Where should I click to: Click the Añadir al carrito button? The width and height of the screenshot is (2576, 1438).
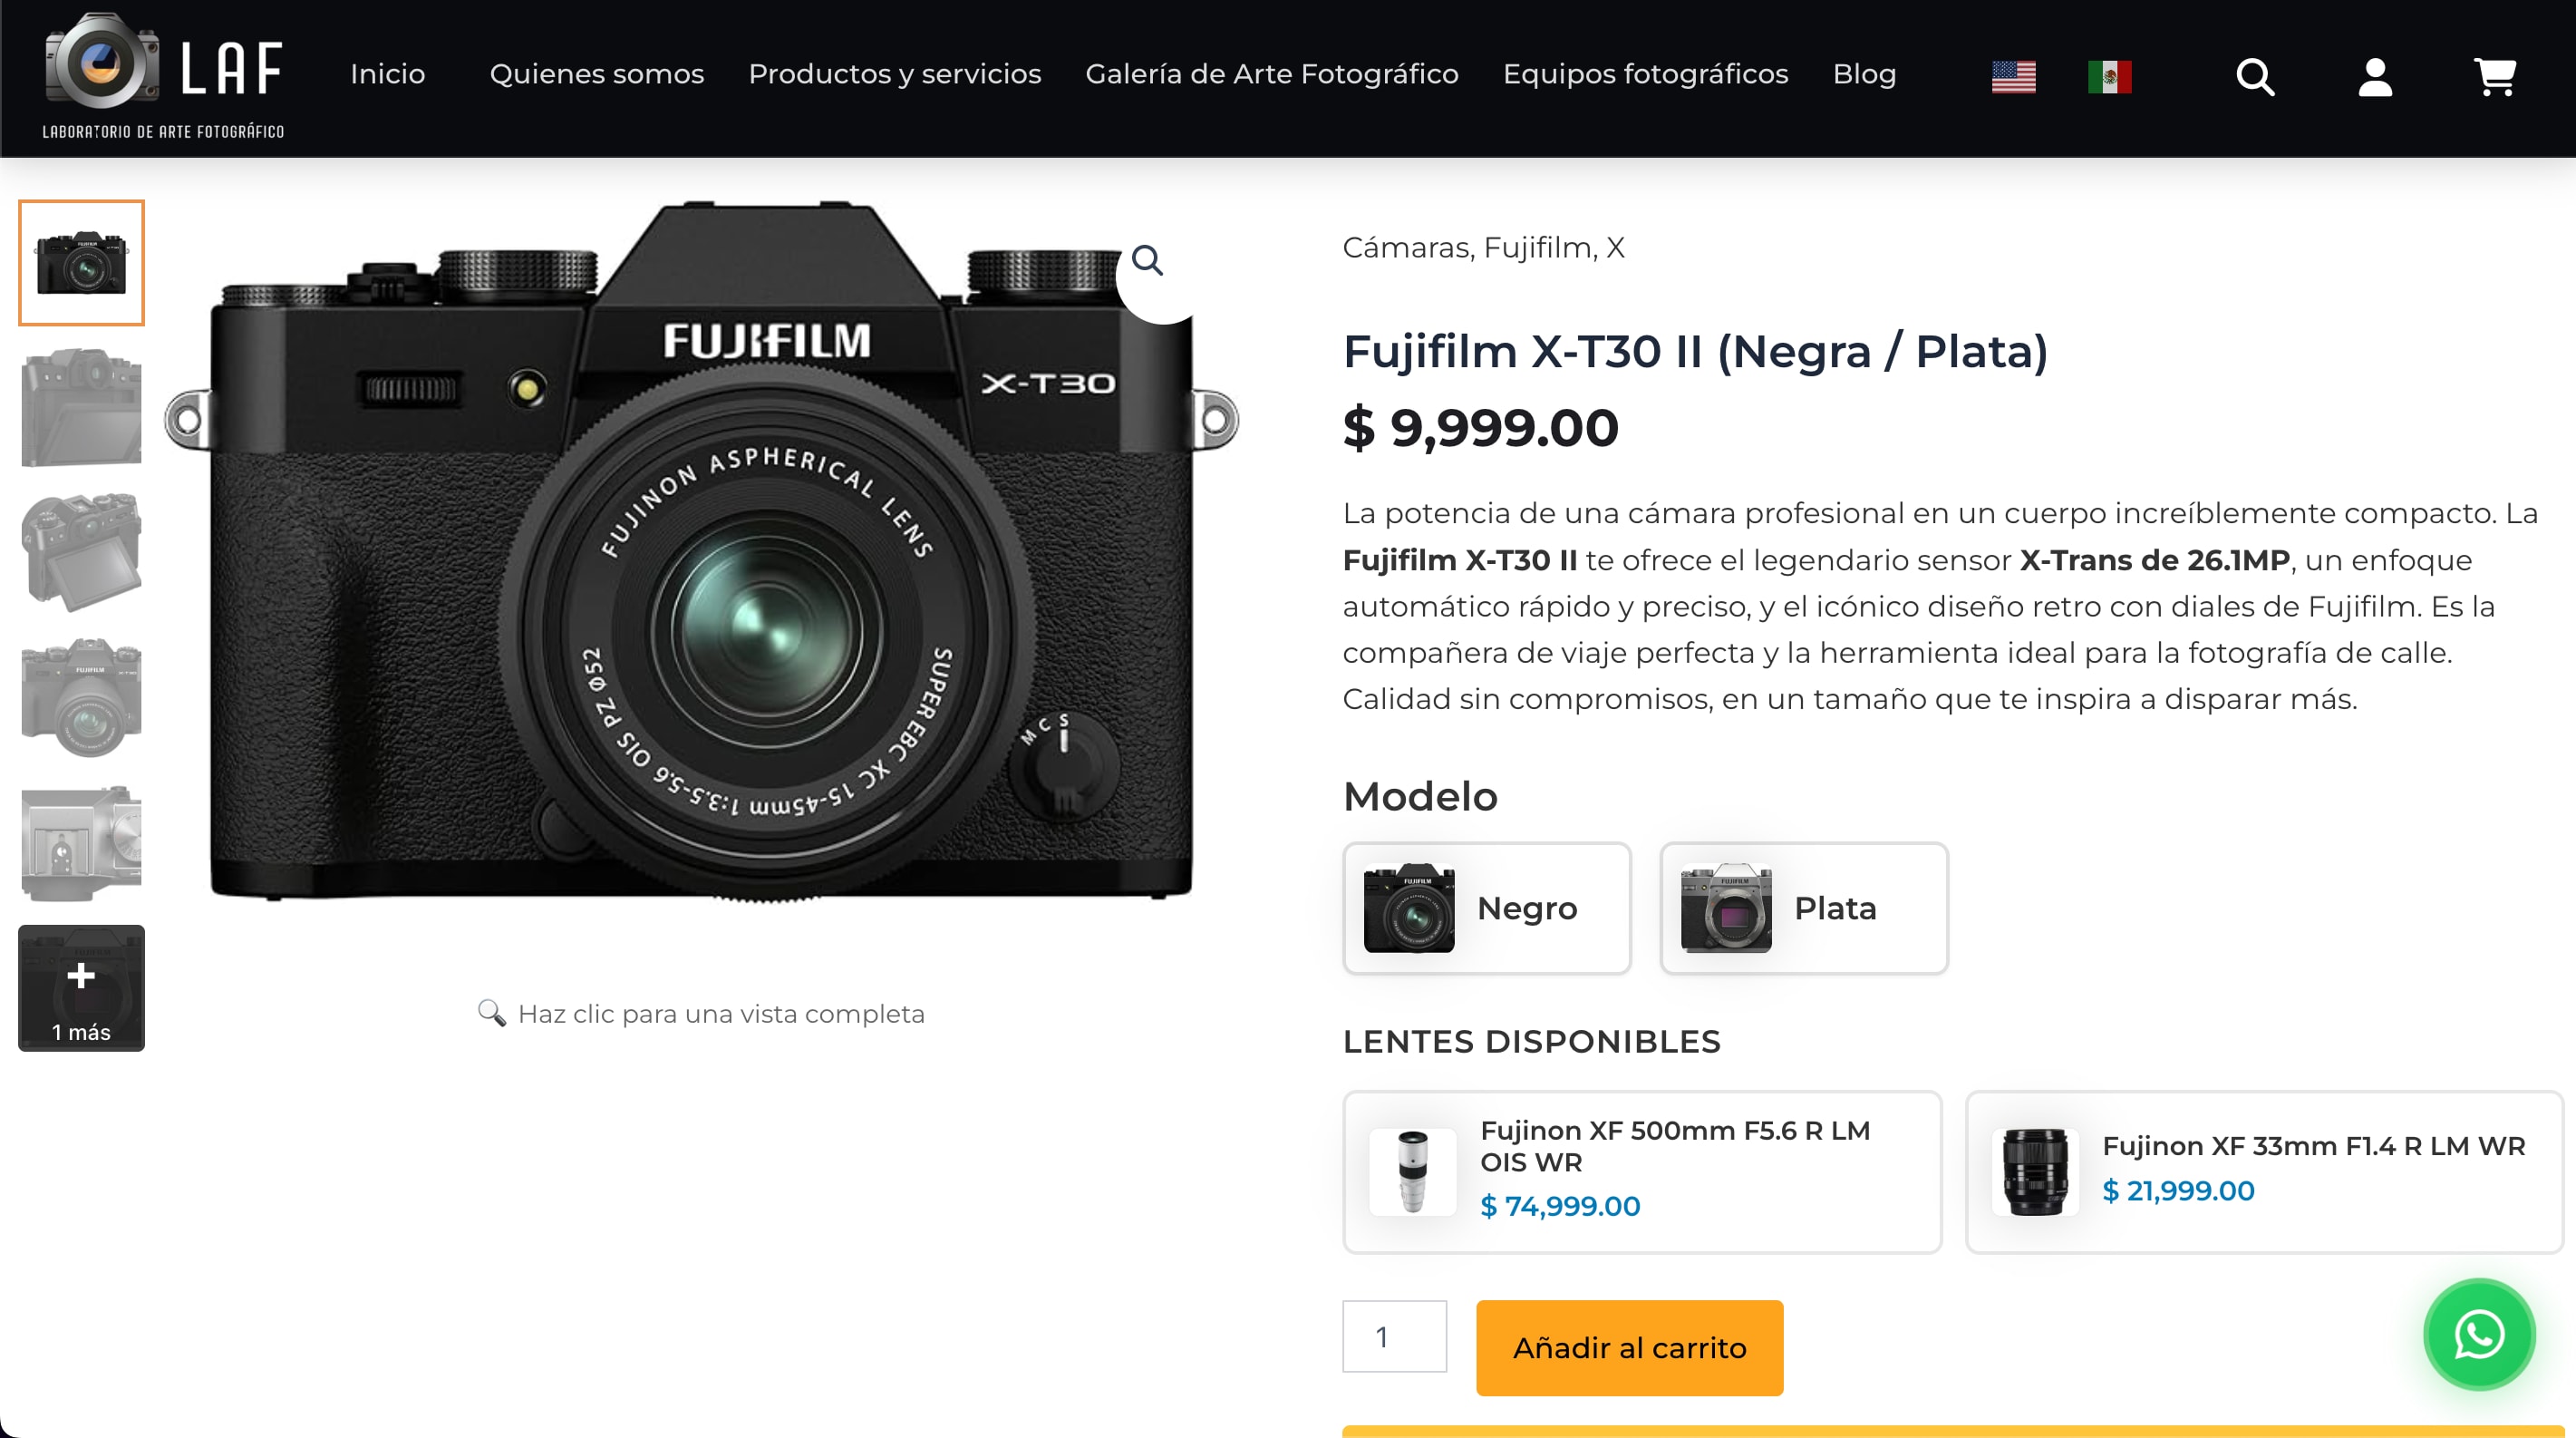tap(1629, 1347)
